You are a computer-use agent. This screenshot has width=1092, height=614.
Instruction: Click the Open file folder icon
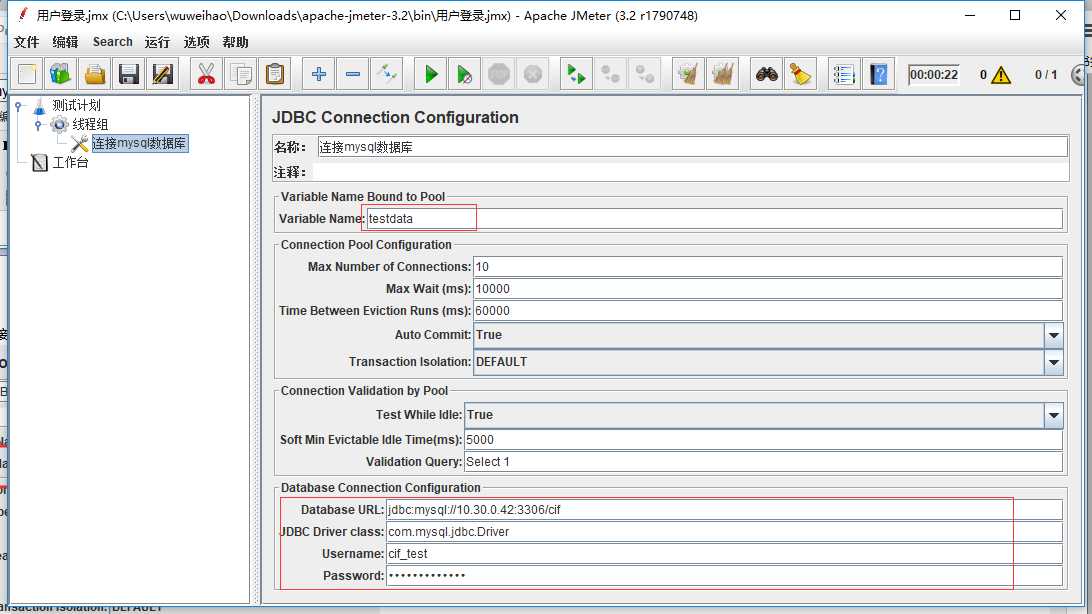pos(95,74)
